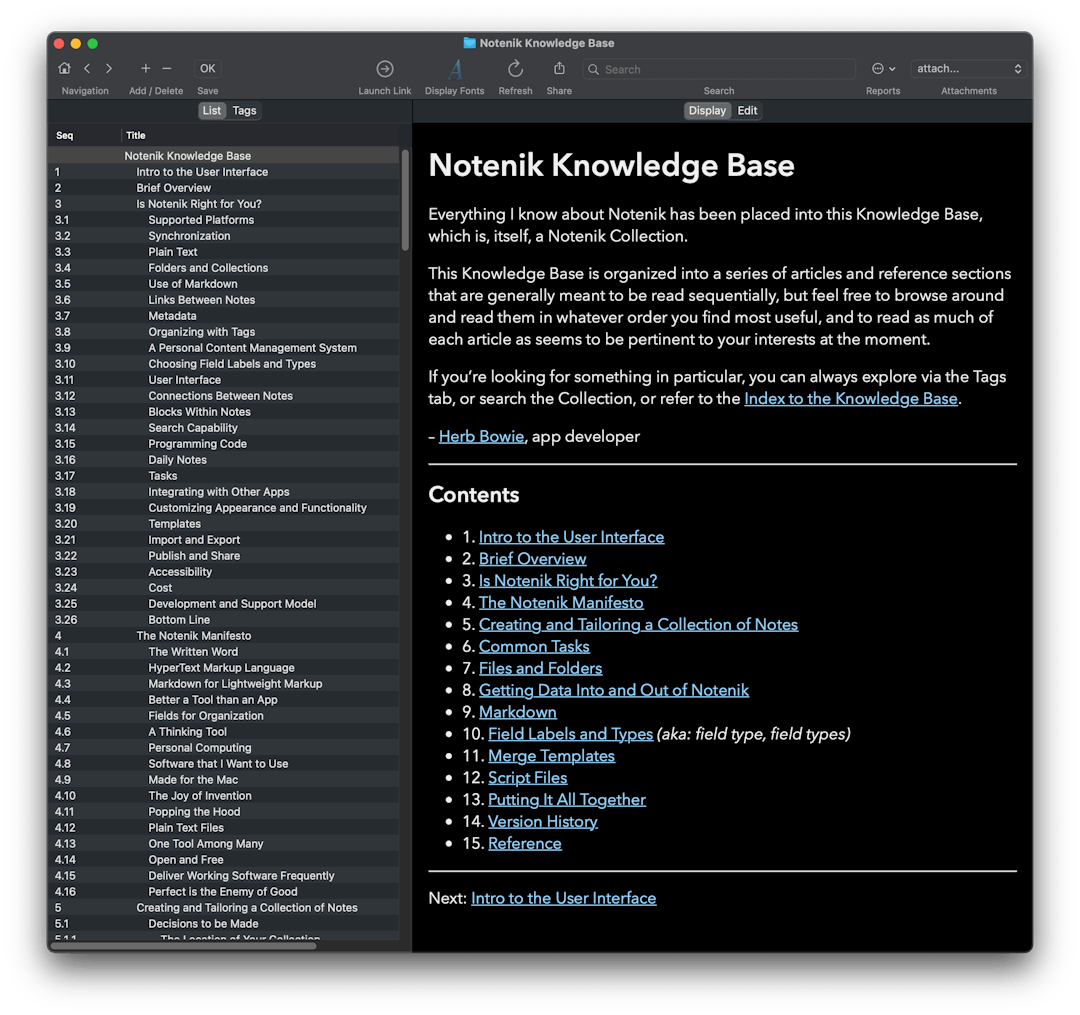The height and width of the screenshot is (1015, 1080).
Task: Click the Launch Link toolbar icon
Action: click(x=384, y=69)
